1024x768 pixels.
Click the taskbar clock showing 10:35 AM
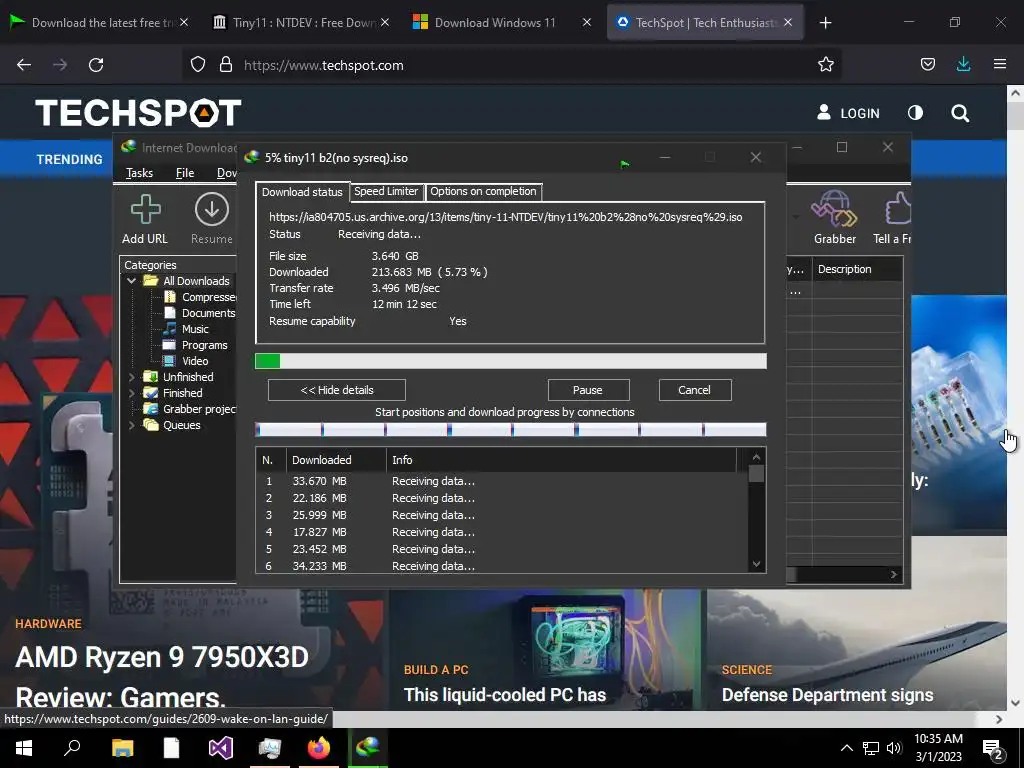pos(938,748)
